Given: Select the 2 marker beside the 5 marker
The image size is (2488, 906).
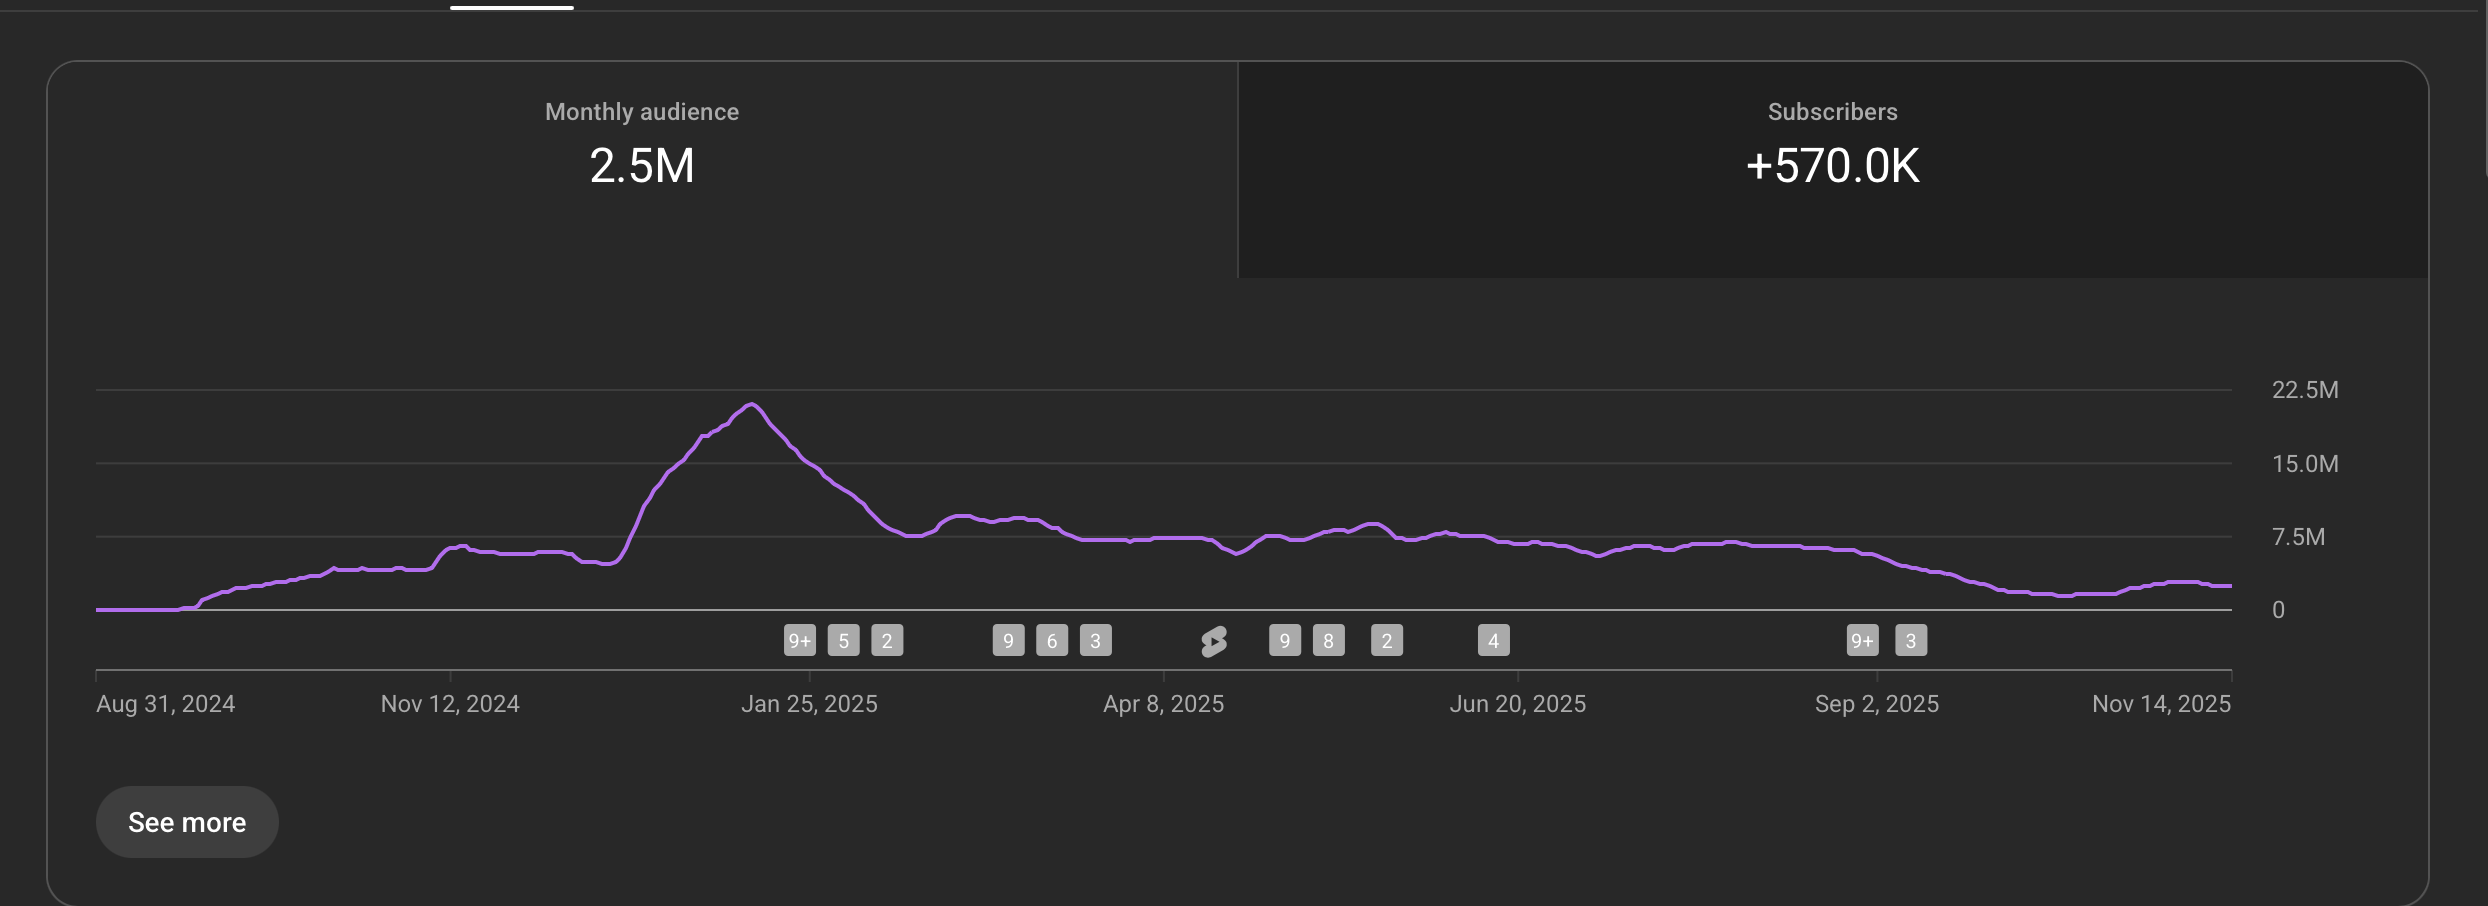Looking at the screenshot, I should coord(887,641).
